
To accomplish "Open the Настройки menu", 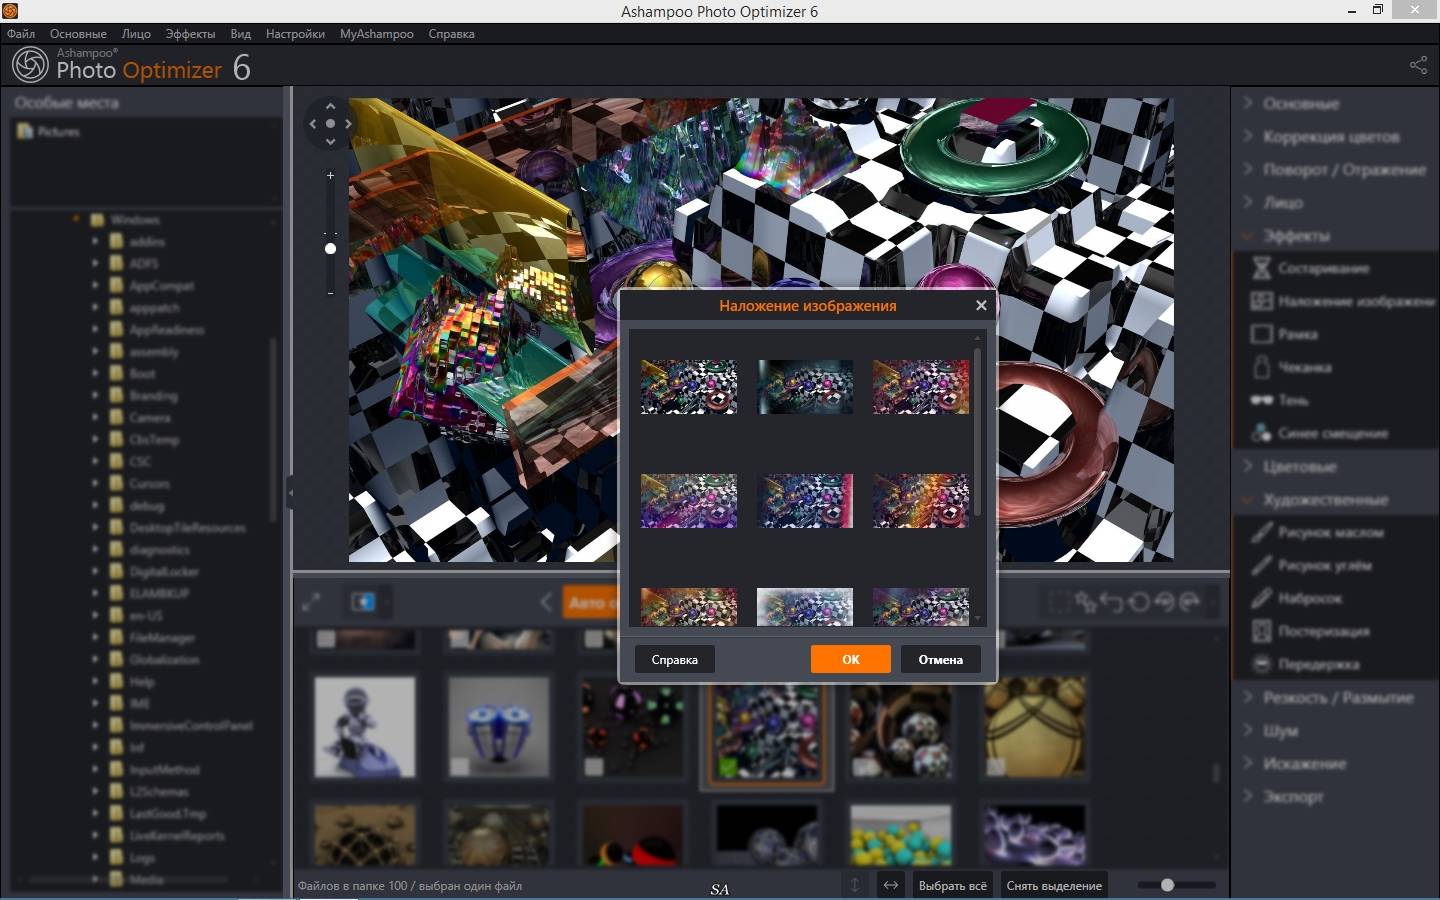I will (295, 33).
